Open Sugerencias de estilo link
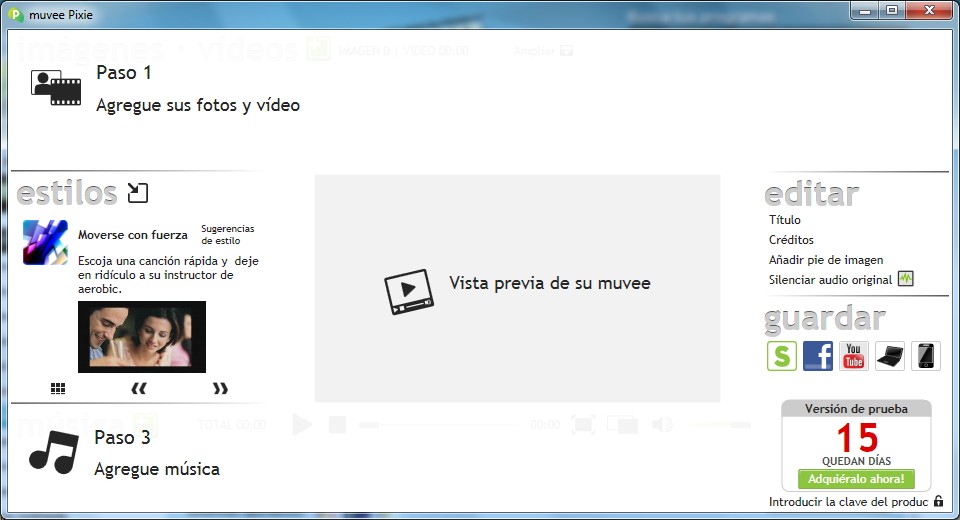Viewport: 960px width, 520px height. click(228, 235)
